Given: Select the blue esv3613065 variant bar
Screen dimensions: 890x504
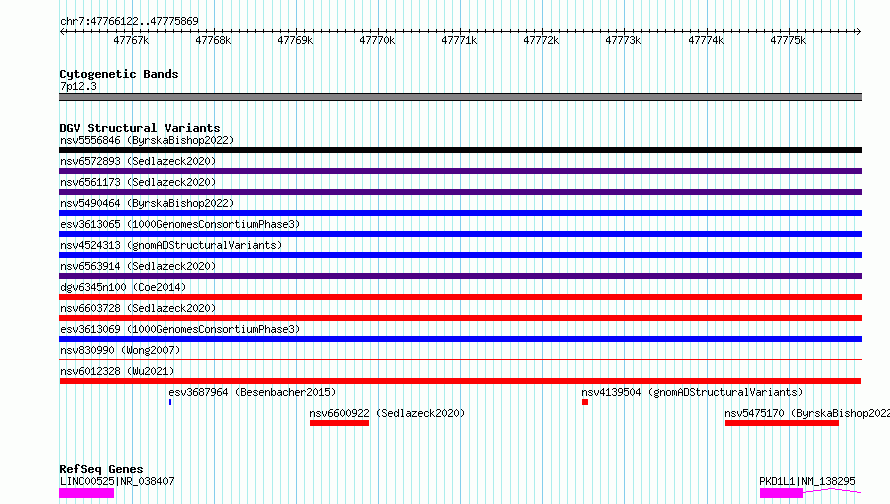Looking at the screenshot, I should tap(460, 234).
